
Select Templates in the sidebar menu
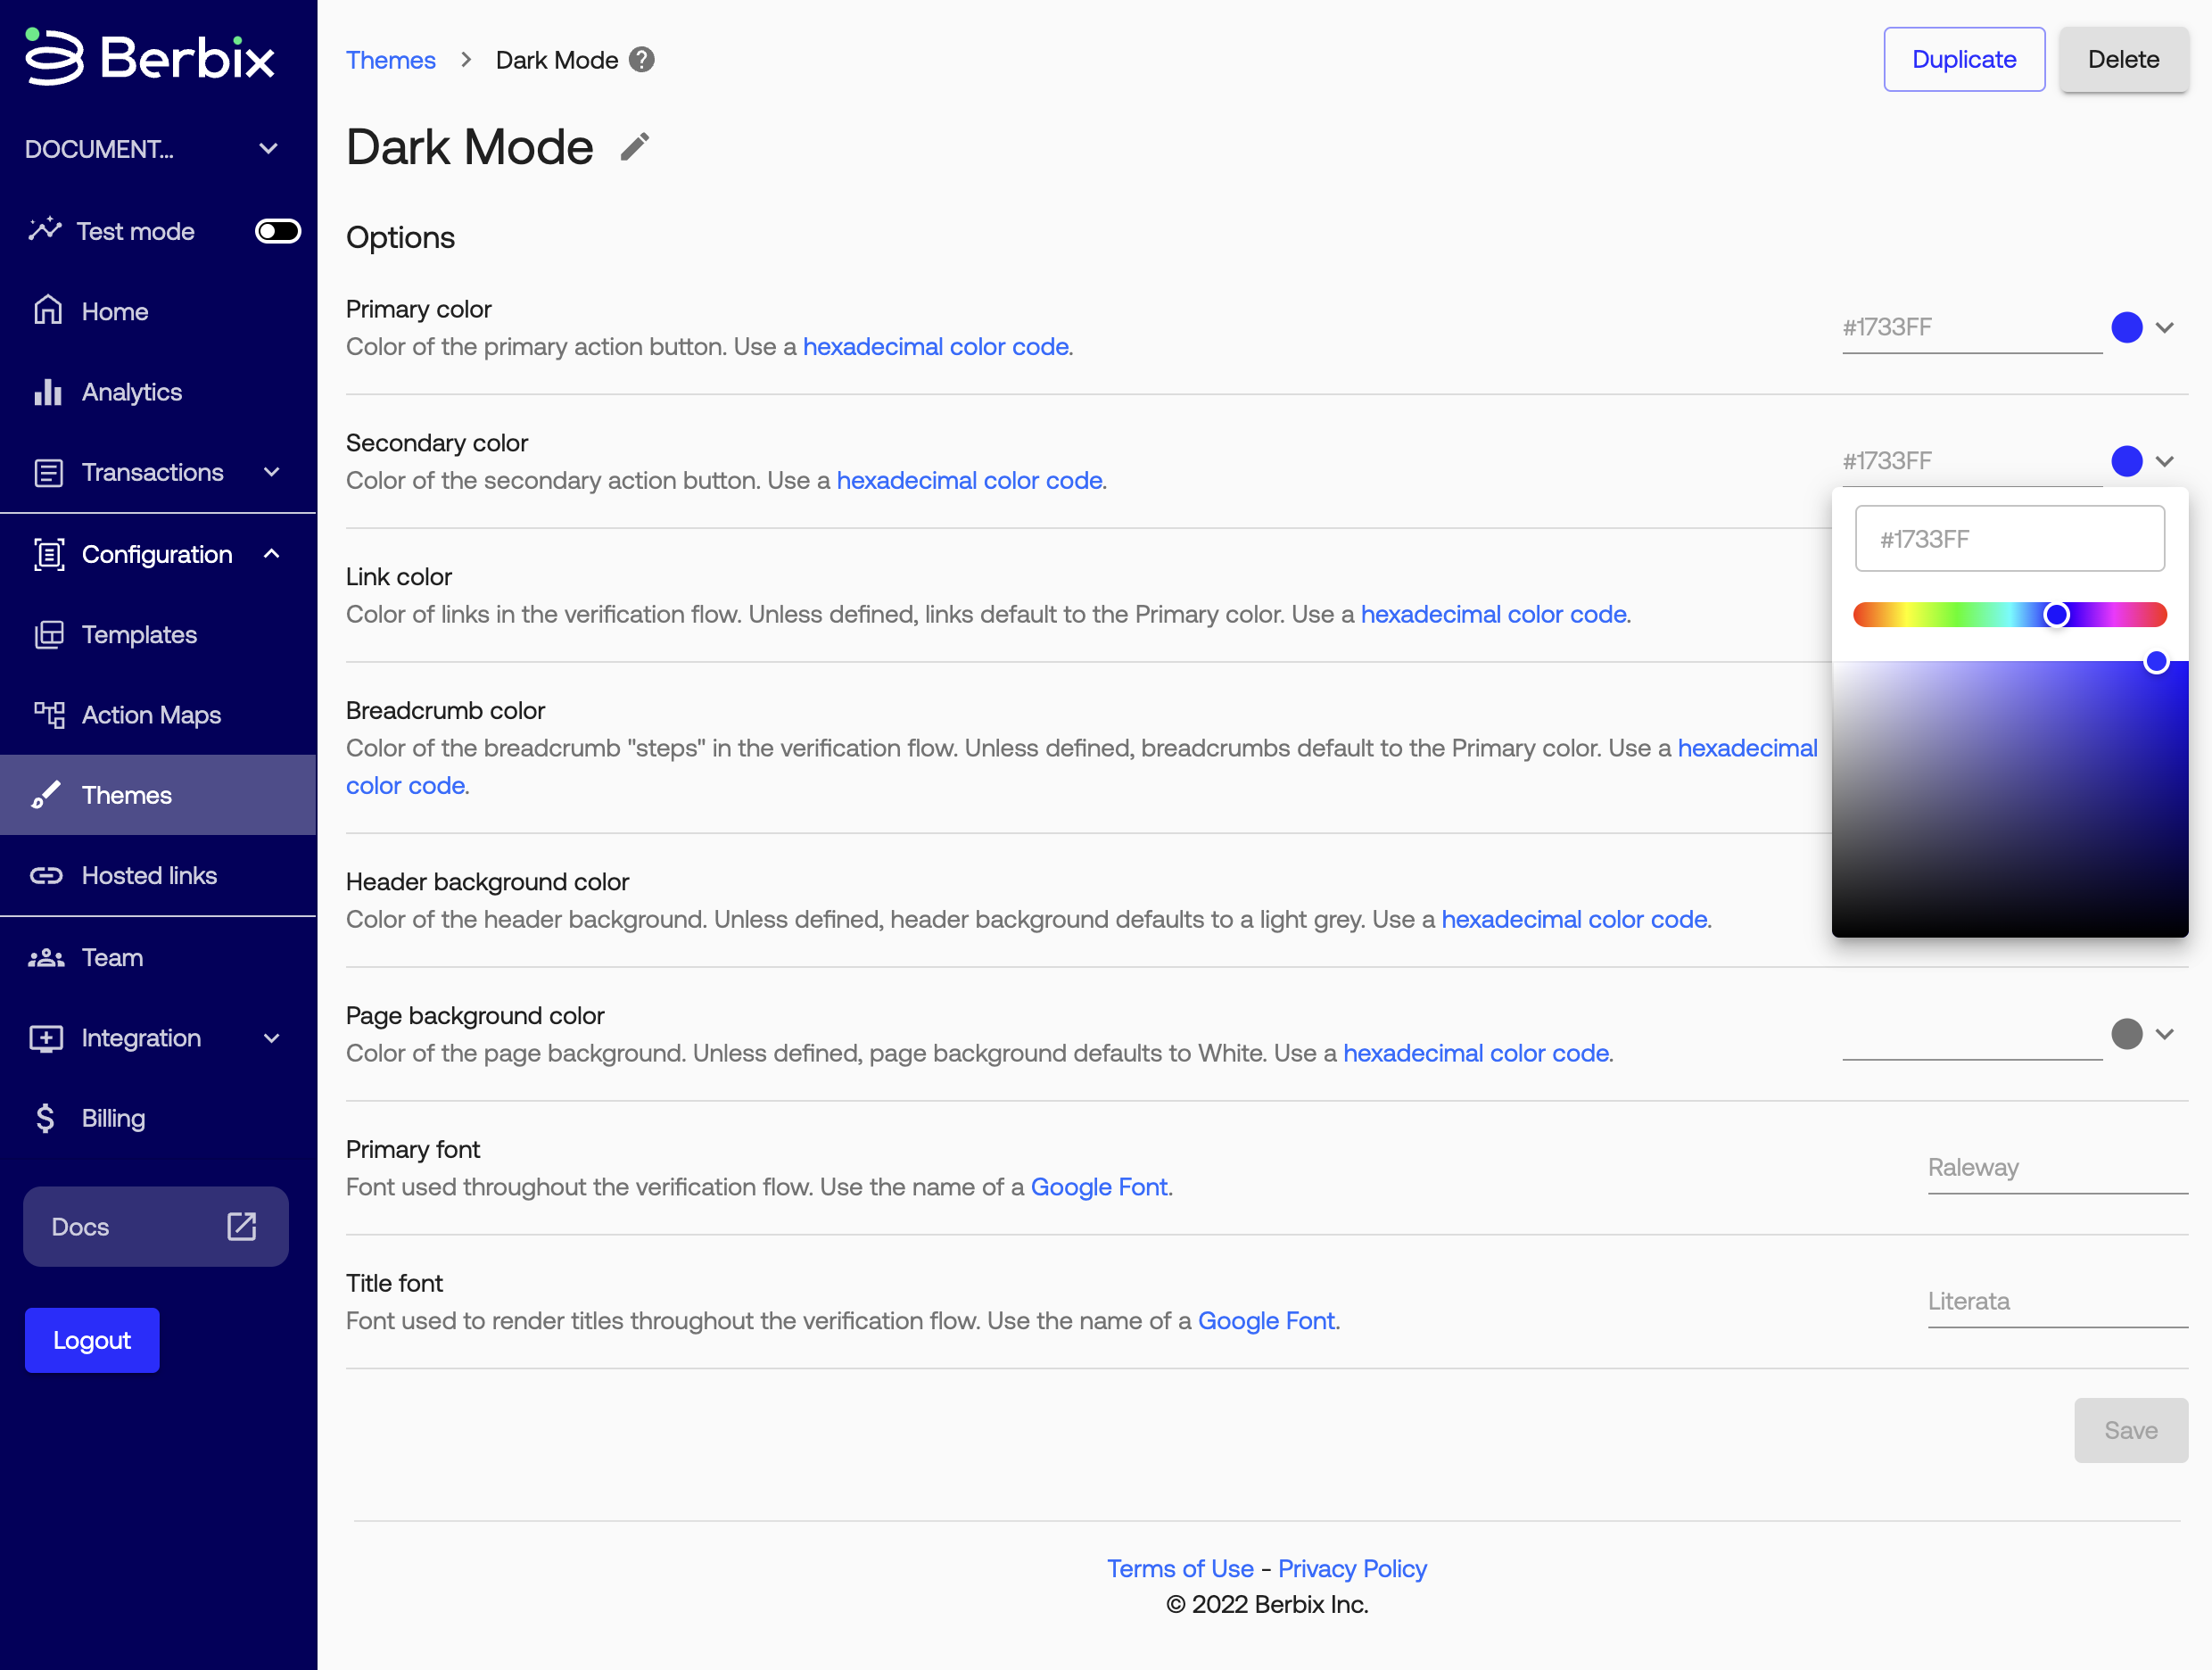click(139, 635)
